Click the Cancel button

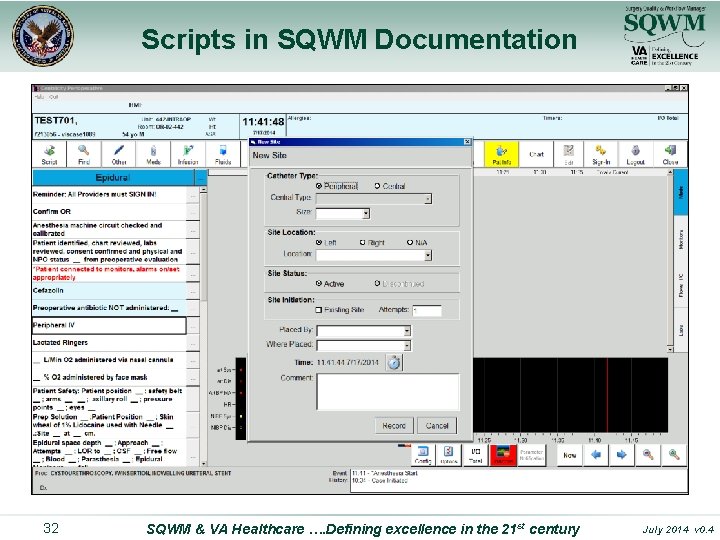(x=437, y=426)
